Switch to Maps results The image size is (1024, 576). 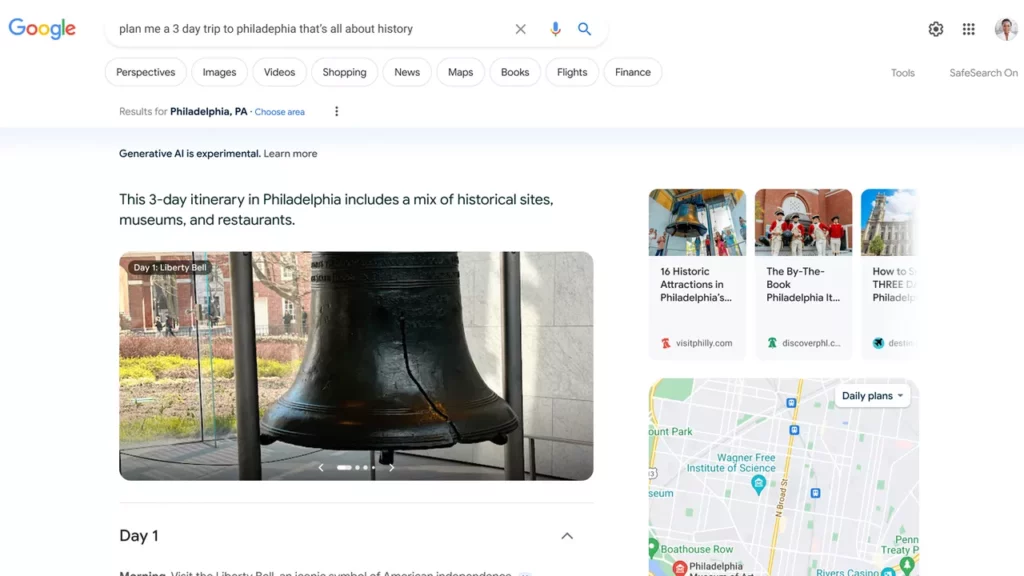pos(460,72)
